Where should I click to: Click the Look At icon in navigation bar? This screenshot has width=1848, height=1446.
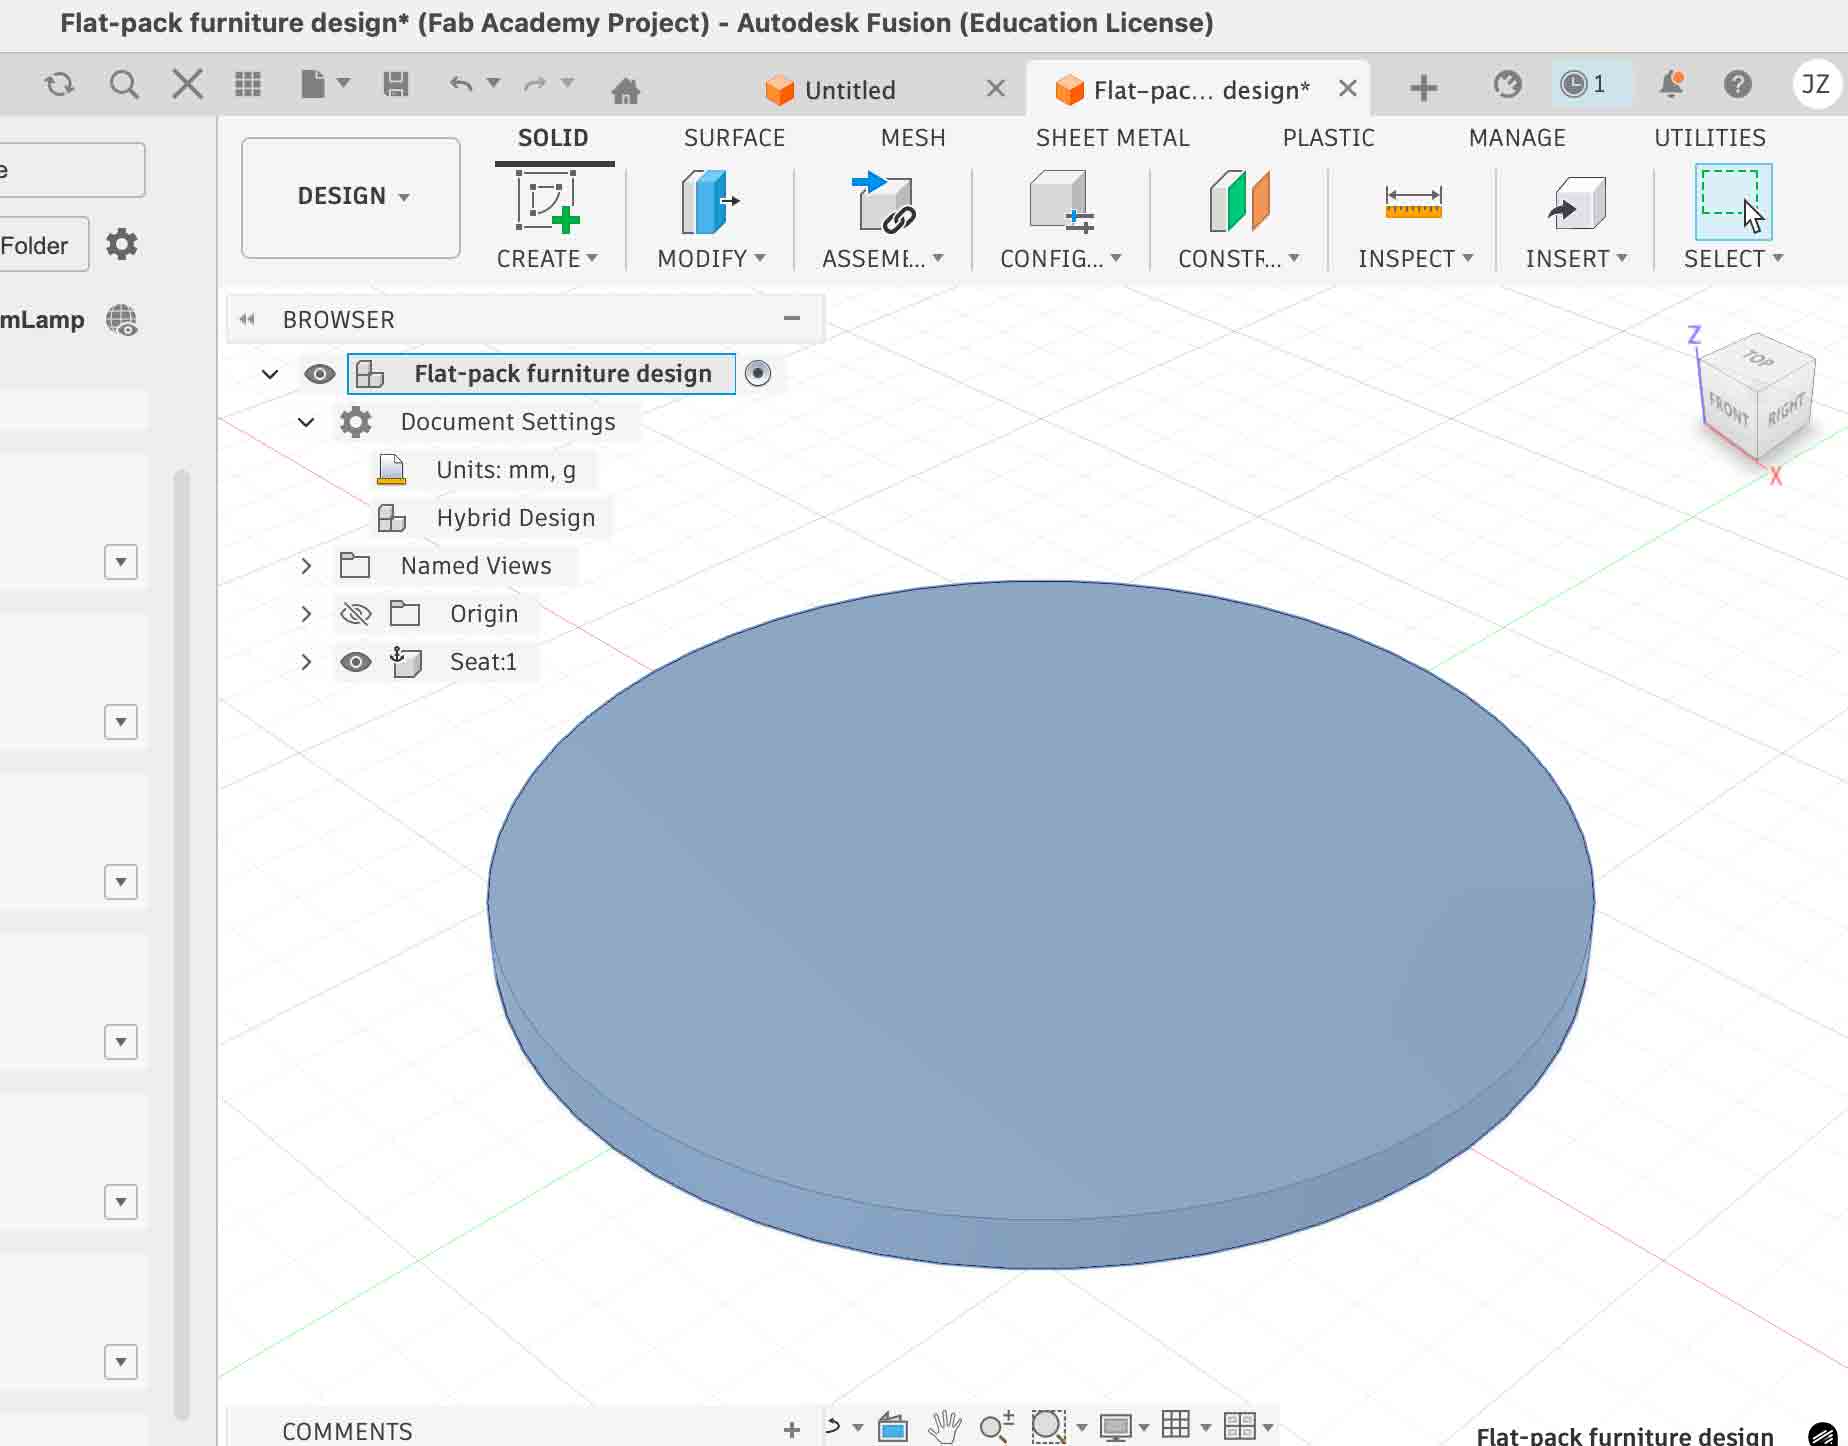(893, 1427)
